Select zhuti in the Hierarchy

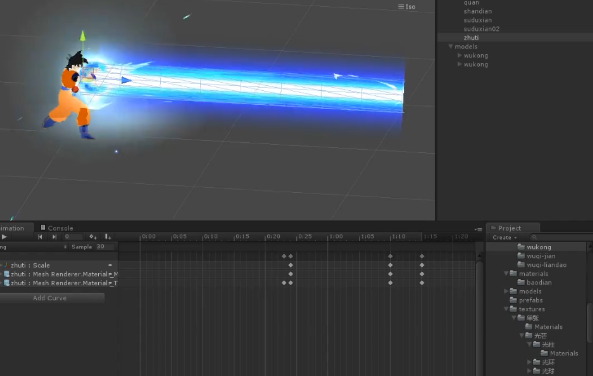click(471, 37)
